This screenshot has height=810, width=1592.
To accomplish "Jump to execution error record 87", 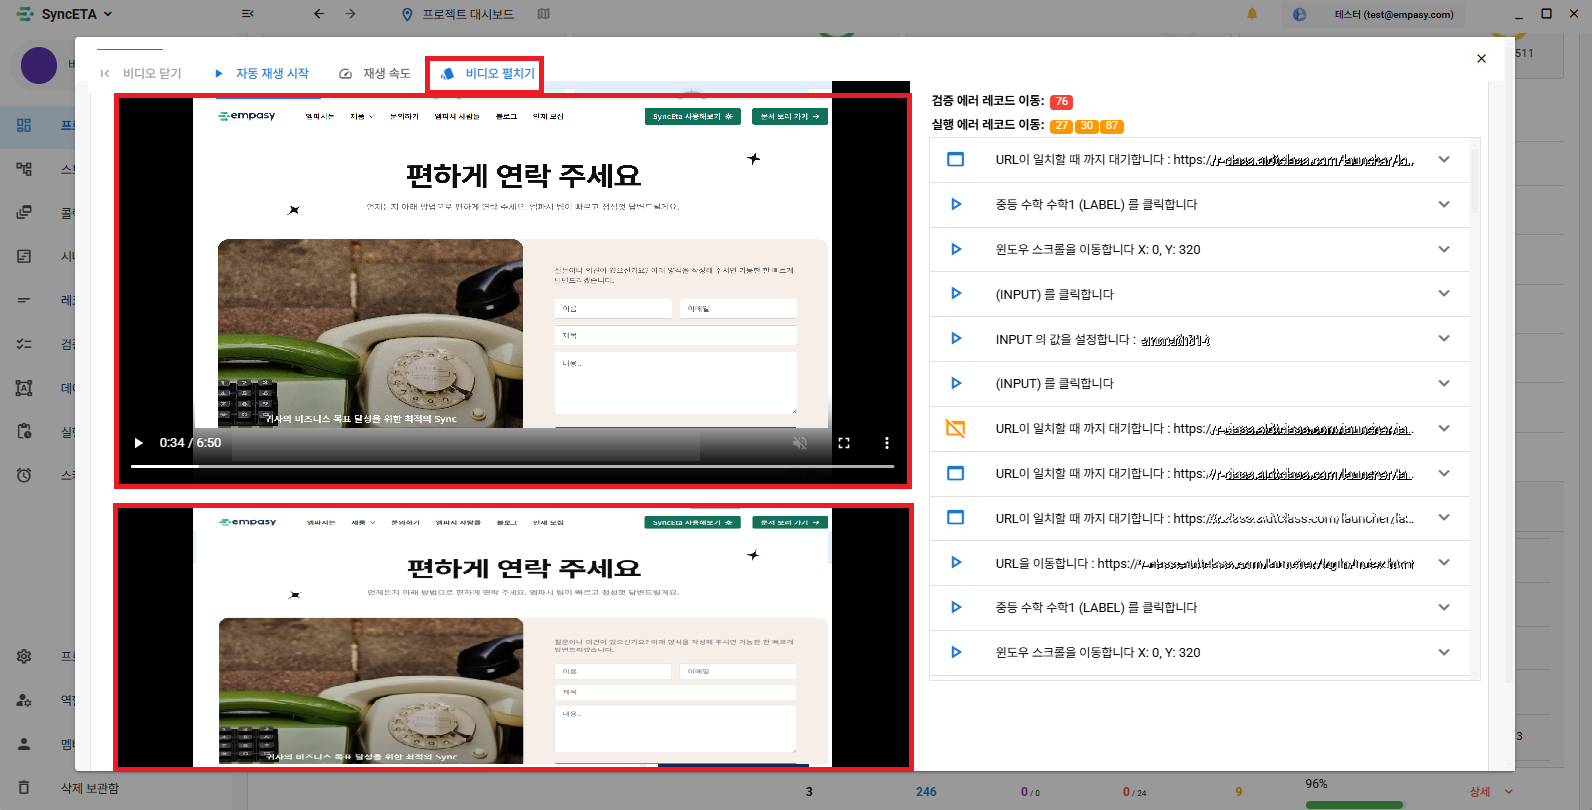I will 1112,126.
